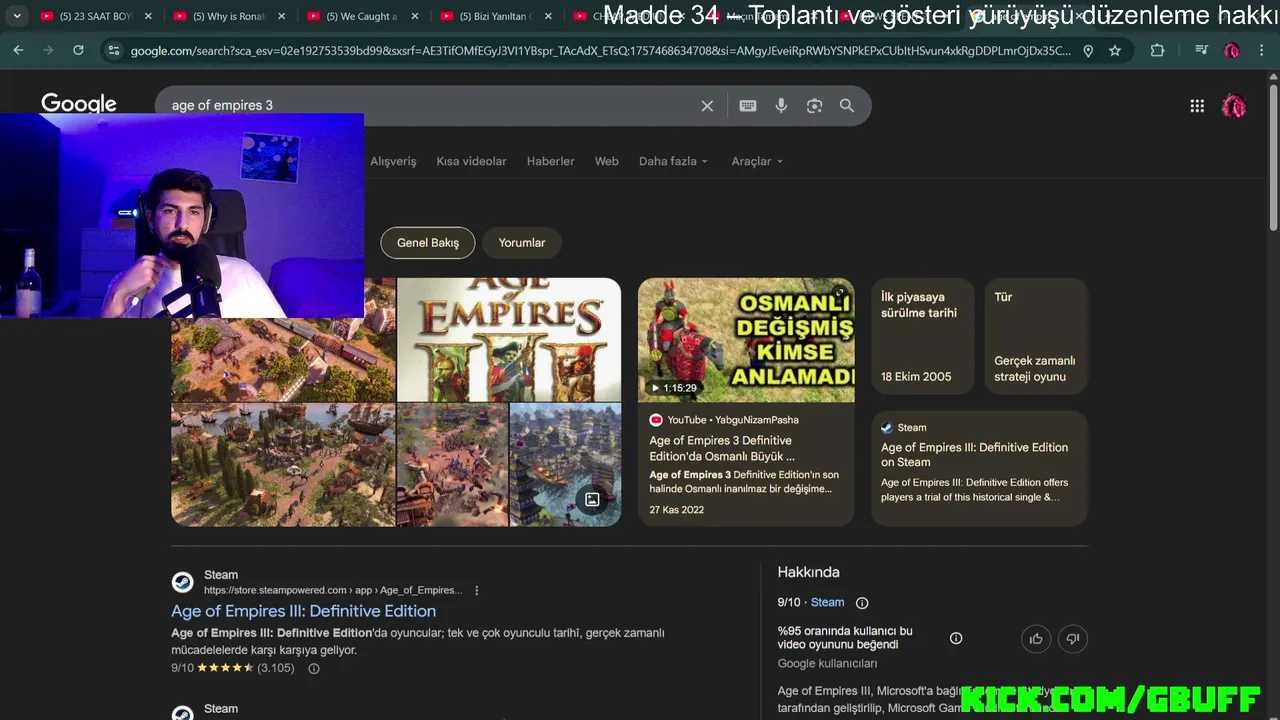1280x720 pixels.
Task: View site information in the address bar
Action: click(114, 50)
